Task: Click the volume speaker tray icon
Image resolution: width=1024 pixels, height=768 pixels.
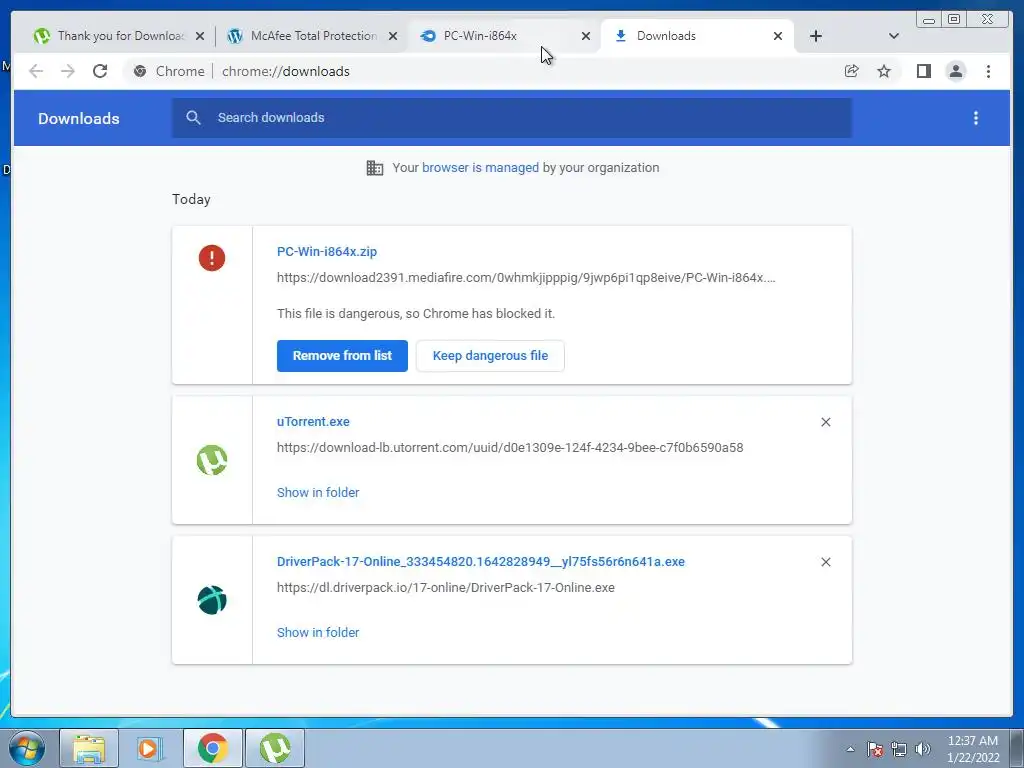Action: [923, 749]
